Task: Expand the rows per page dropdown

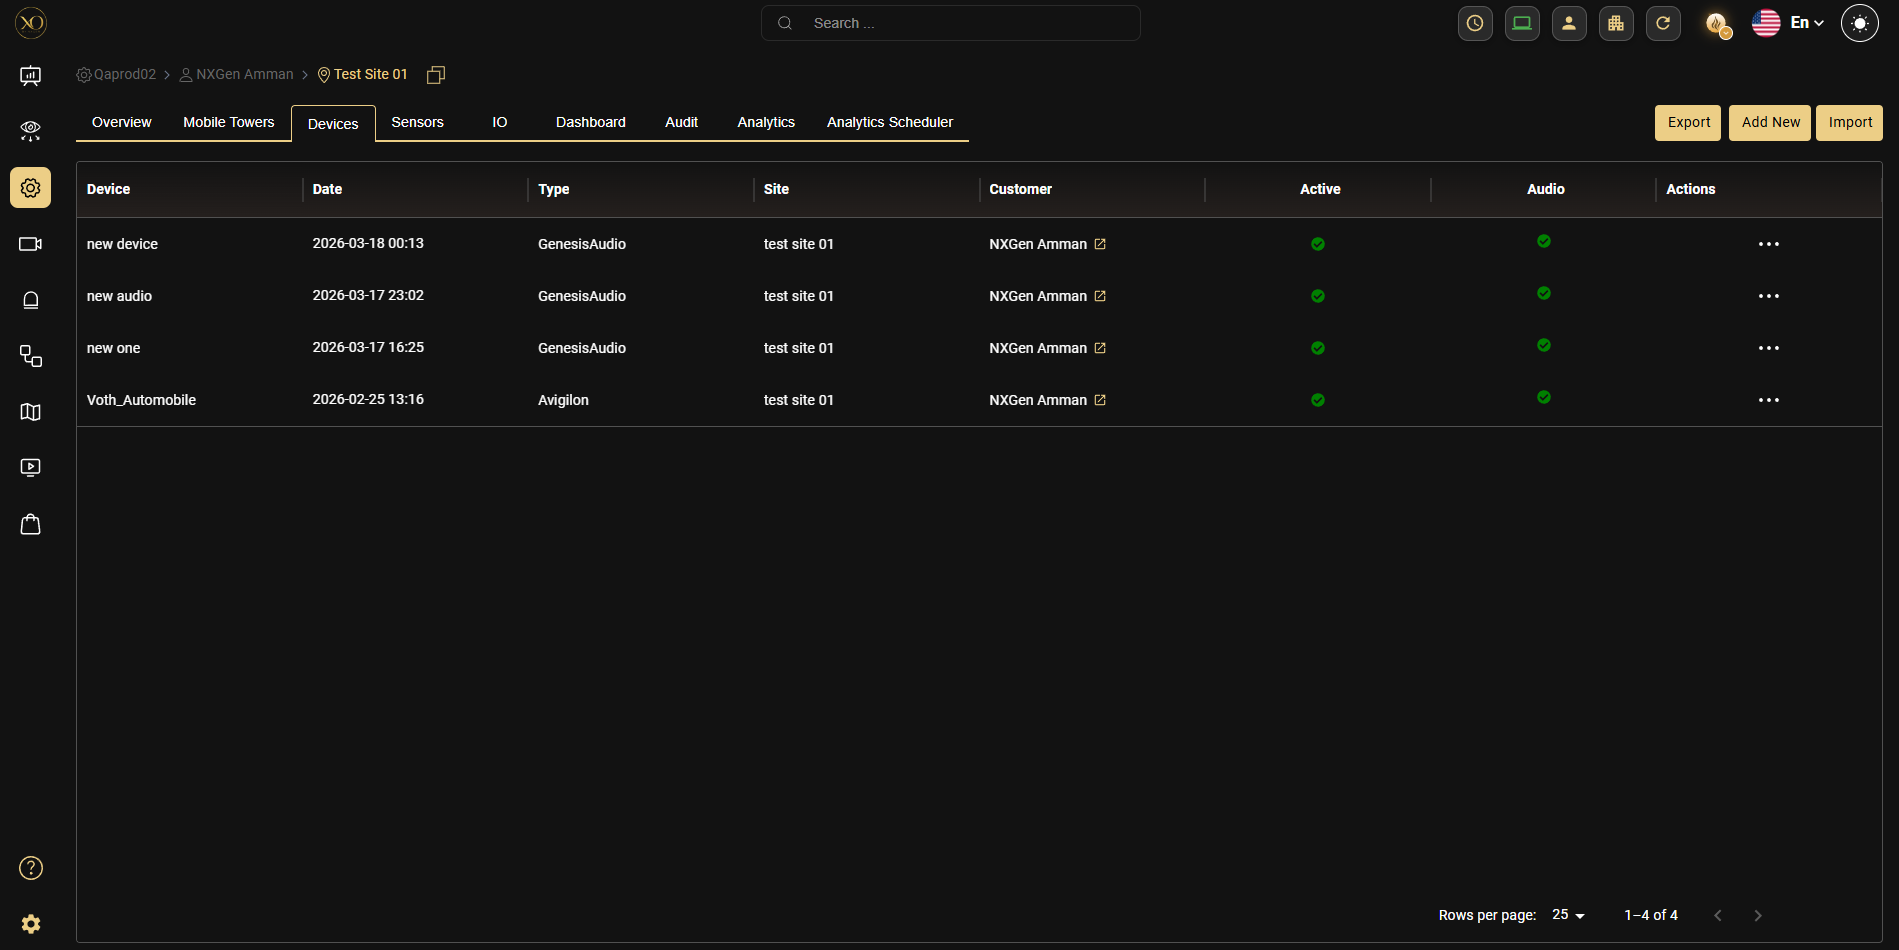Action: (1568, 915)
